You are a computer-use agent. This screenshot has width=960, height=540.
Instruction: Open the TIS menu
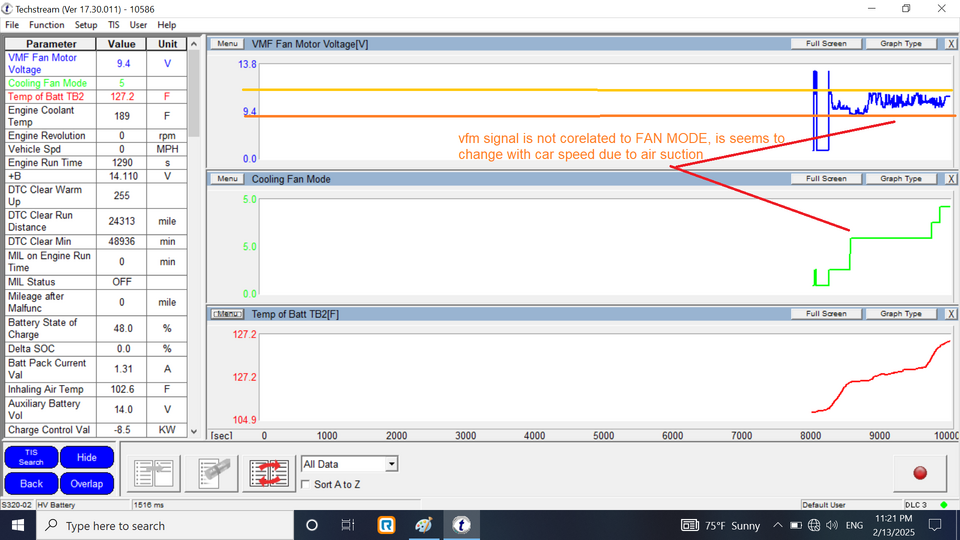tap(114, 24)
